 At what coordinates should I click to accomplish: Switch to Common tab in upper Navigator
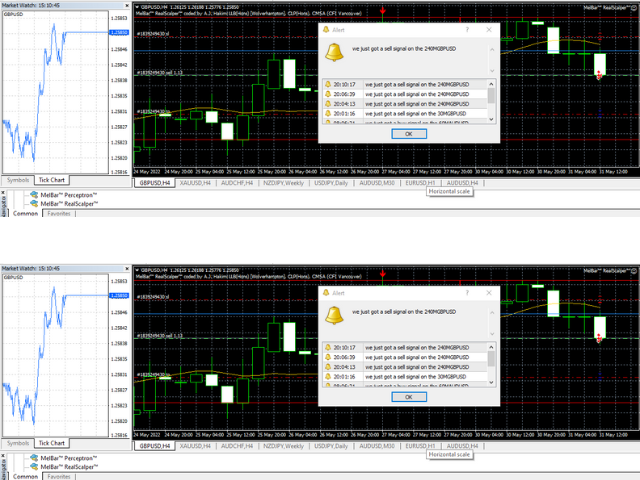(25, 213)
